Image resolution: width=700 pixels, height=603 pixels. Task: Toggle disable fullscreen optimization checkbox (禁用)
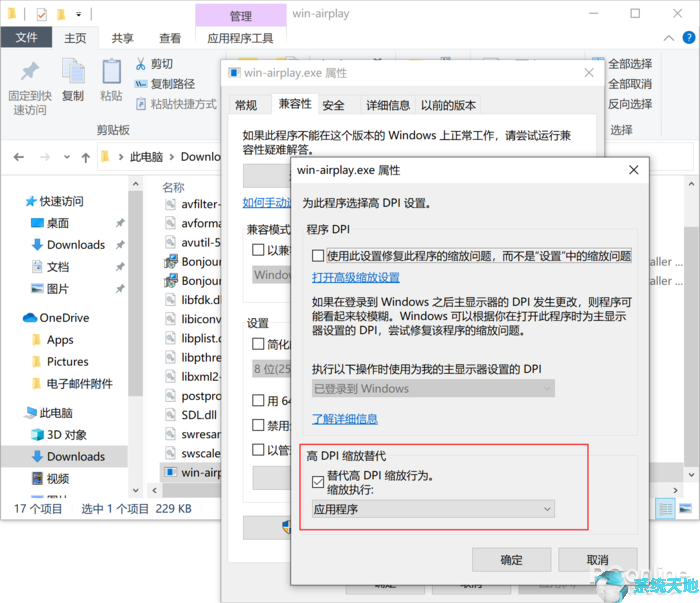258,424
